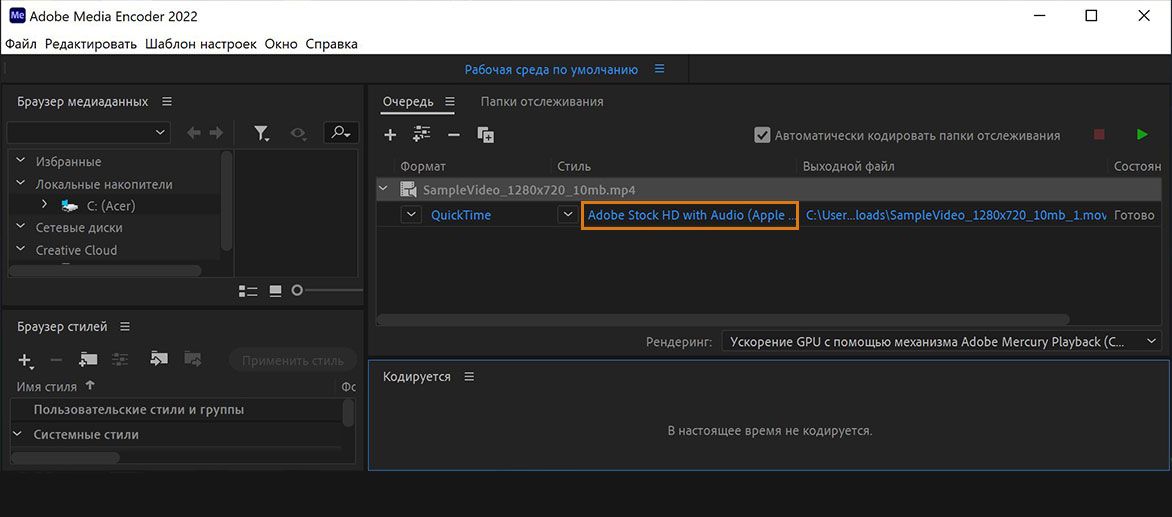This screenshot has width=1172, height=517.
Task: Open the Очередь panel menu
Action: pos(450,102)
